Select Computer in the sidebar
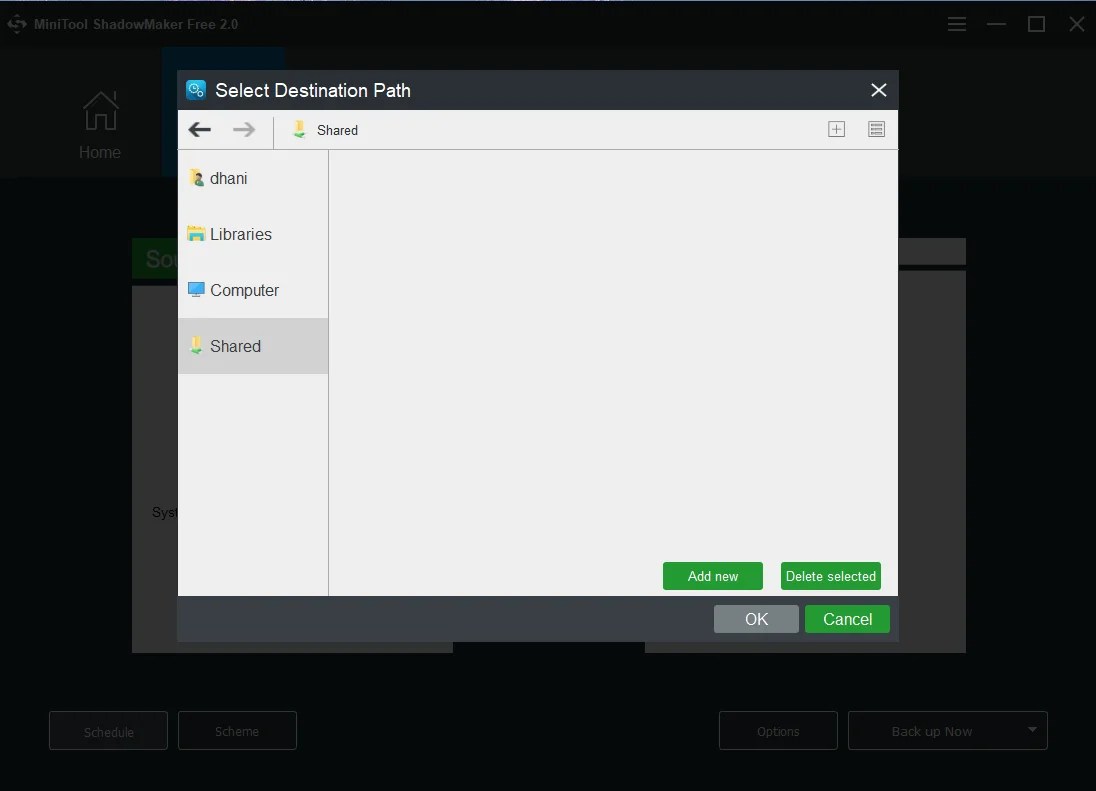 [x=243, y=290]
